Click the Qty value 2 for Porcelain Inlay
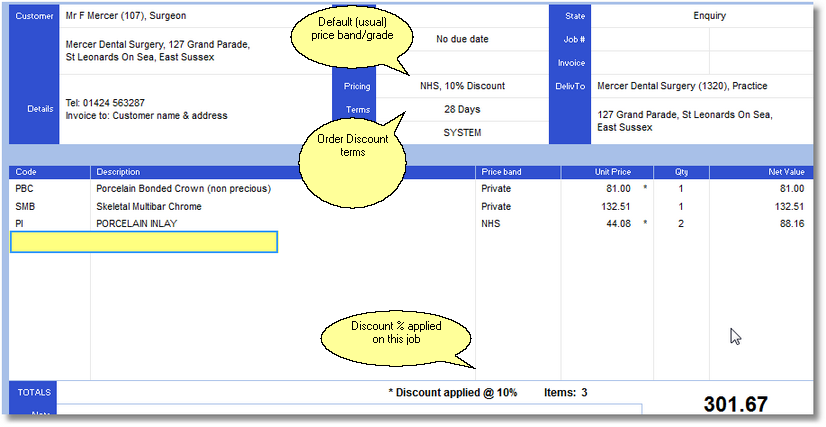 (x=681, y=224)
